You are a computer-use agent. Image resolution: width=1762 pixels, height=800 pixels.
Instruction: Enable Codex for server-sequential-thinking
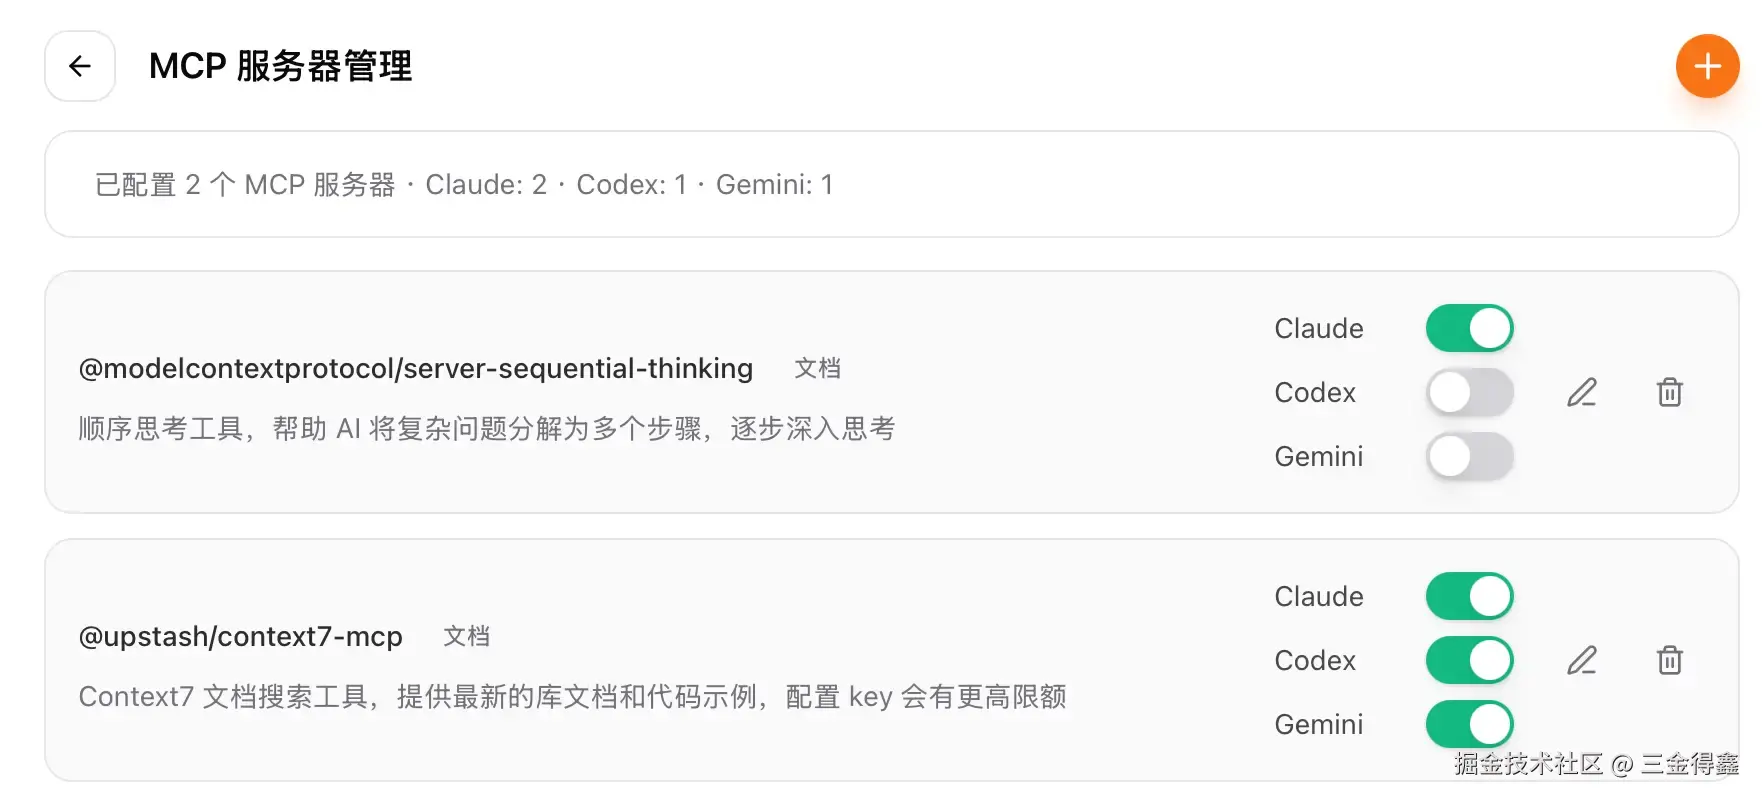[x=1469, y=392]
